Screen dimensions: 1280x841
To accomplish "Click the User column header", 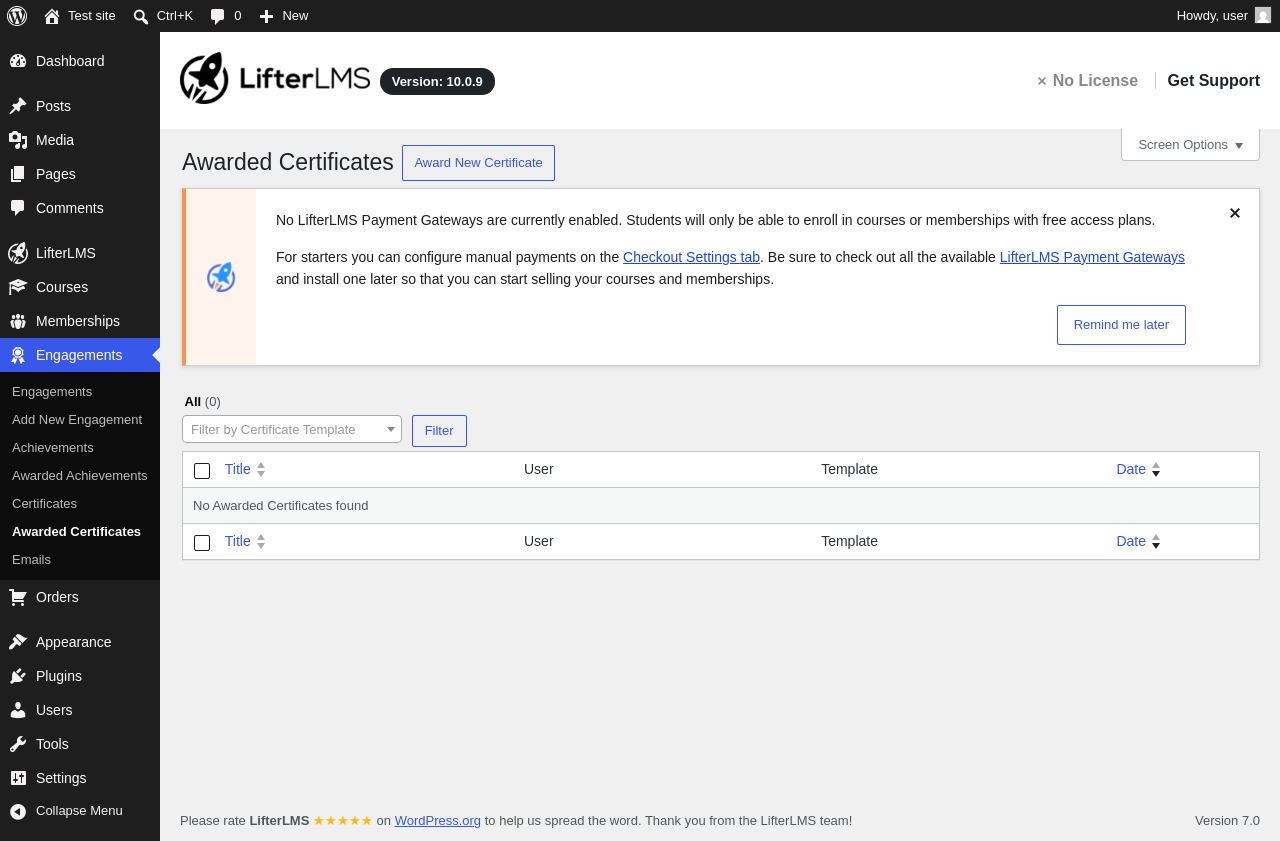I will click(538, 469).
